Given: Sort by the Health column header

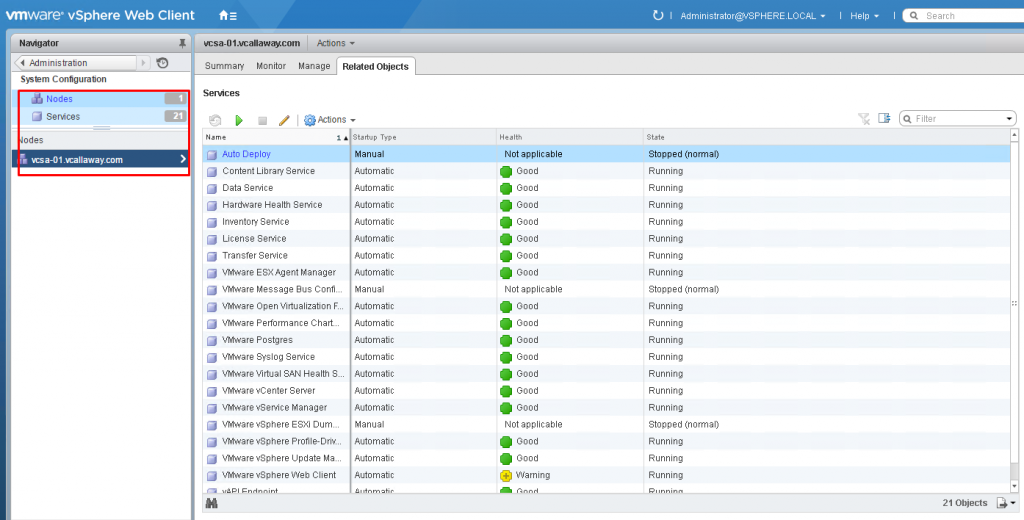Looking at the screenshot, I should coord(570,137).
